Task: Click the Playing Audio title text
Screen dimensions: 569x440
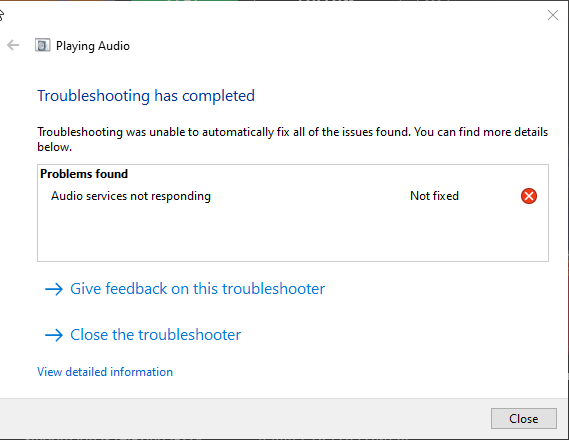Action: point(93,46)
